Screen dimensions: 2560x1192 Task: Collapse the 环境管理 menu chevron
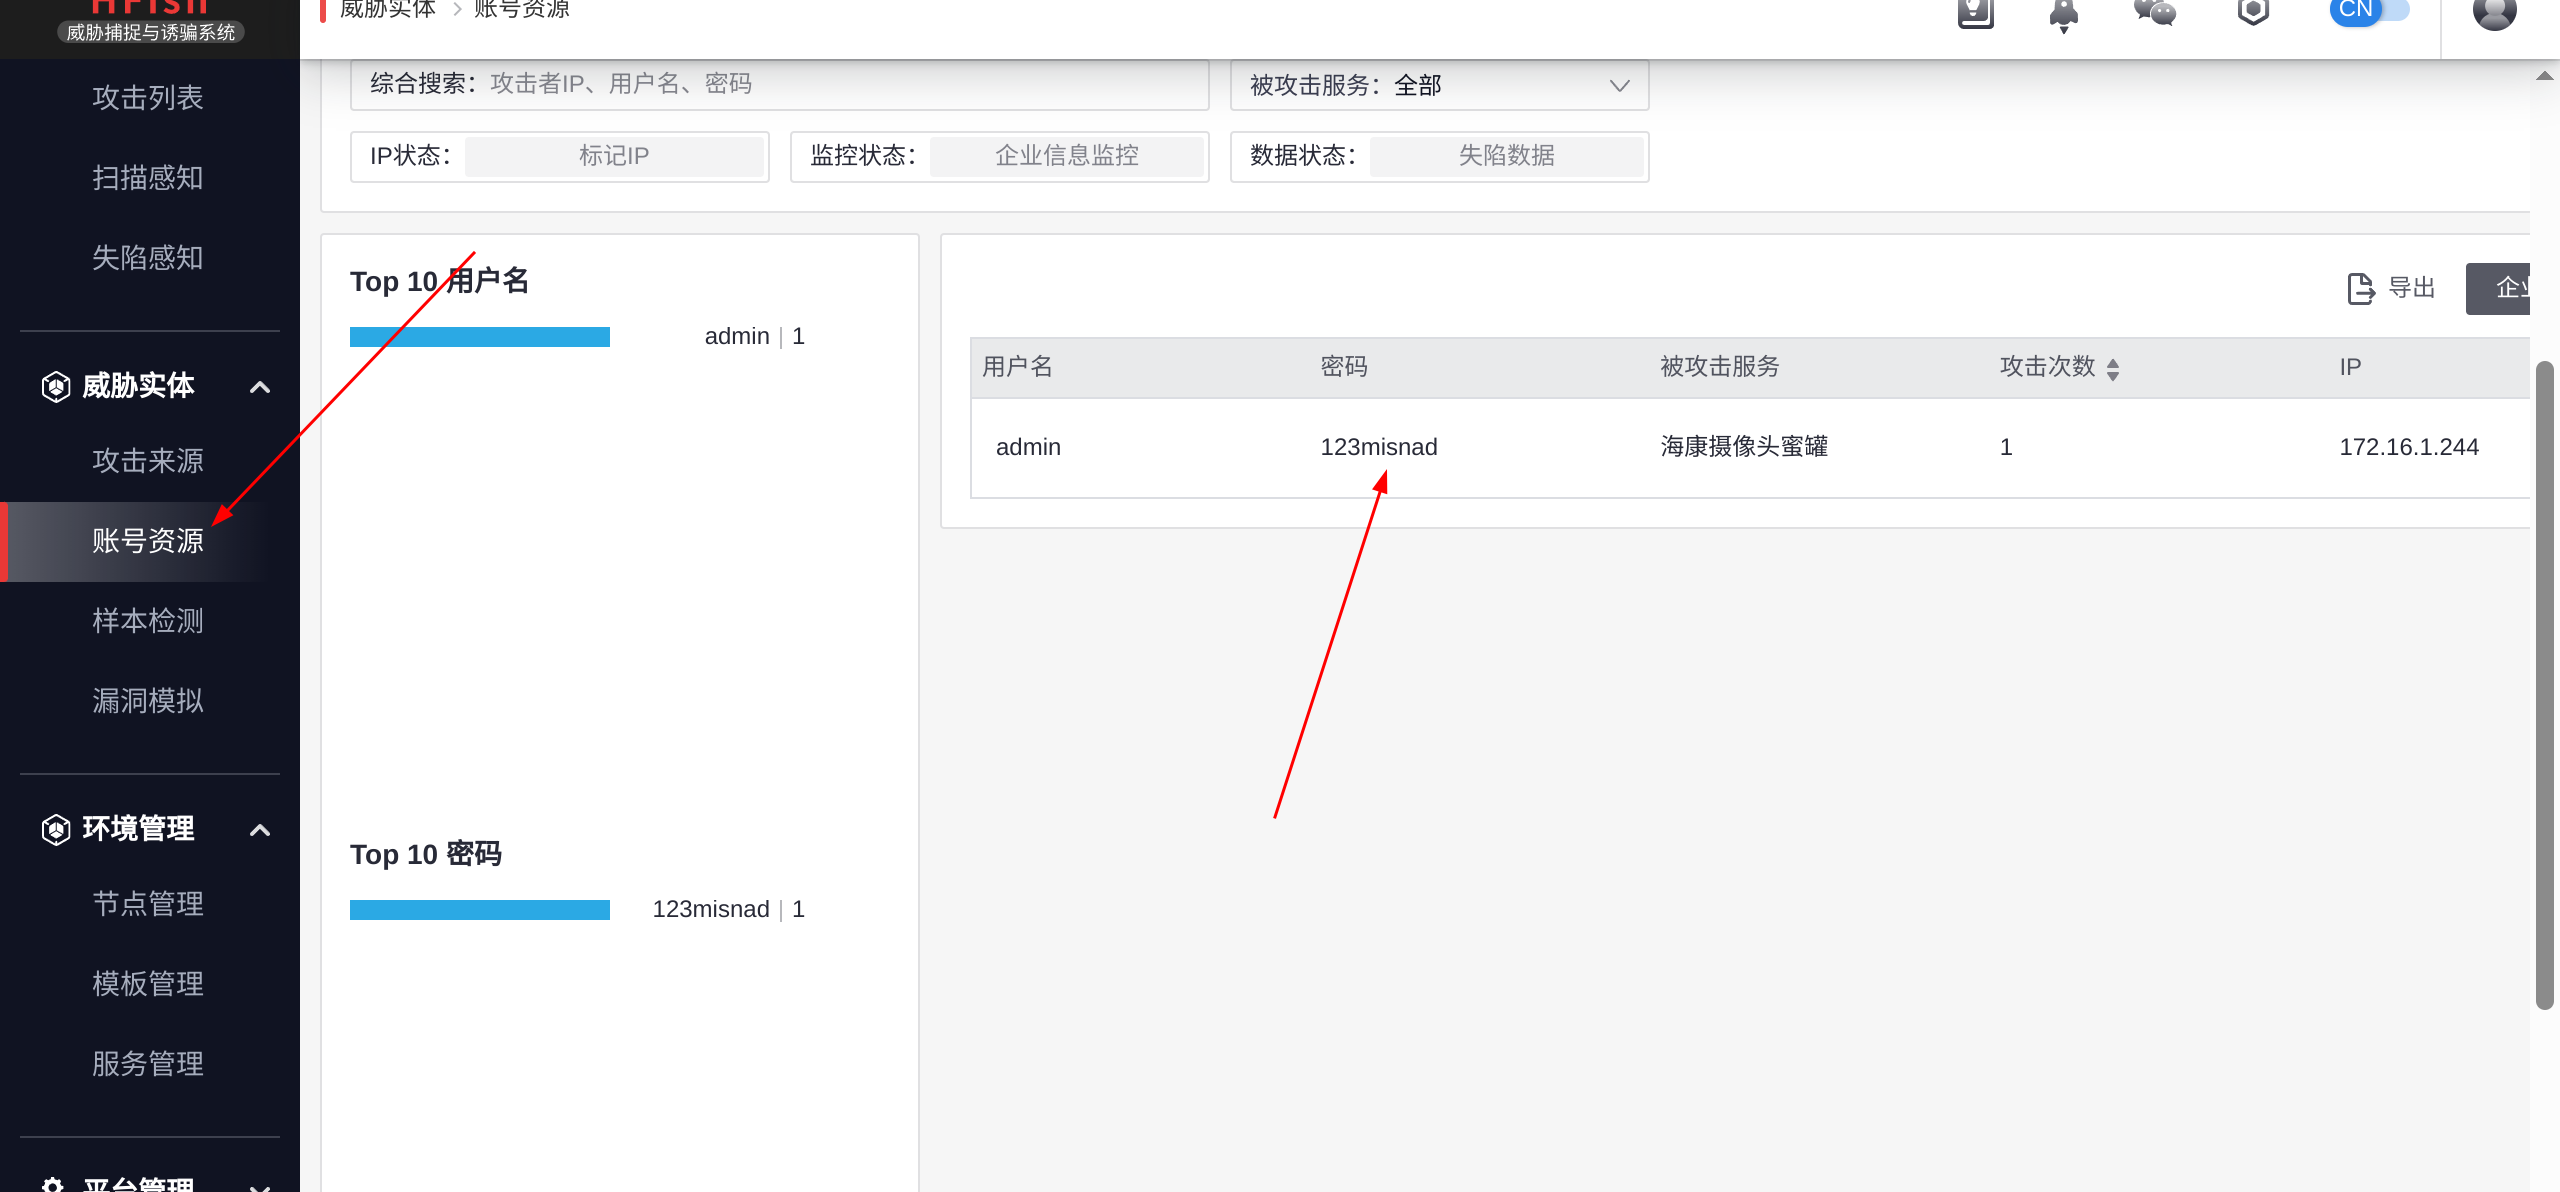[260, 830]
